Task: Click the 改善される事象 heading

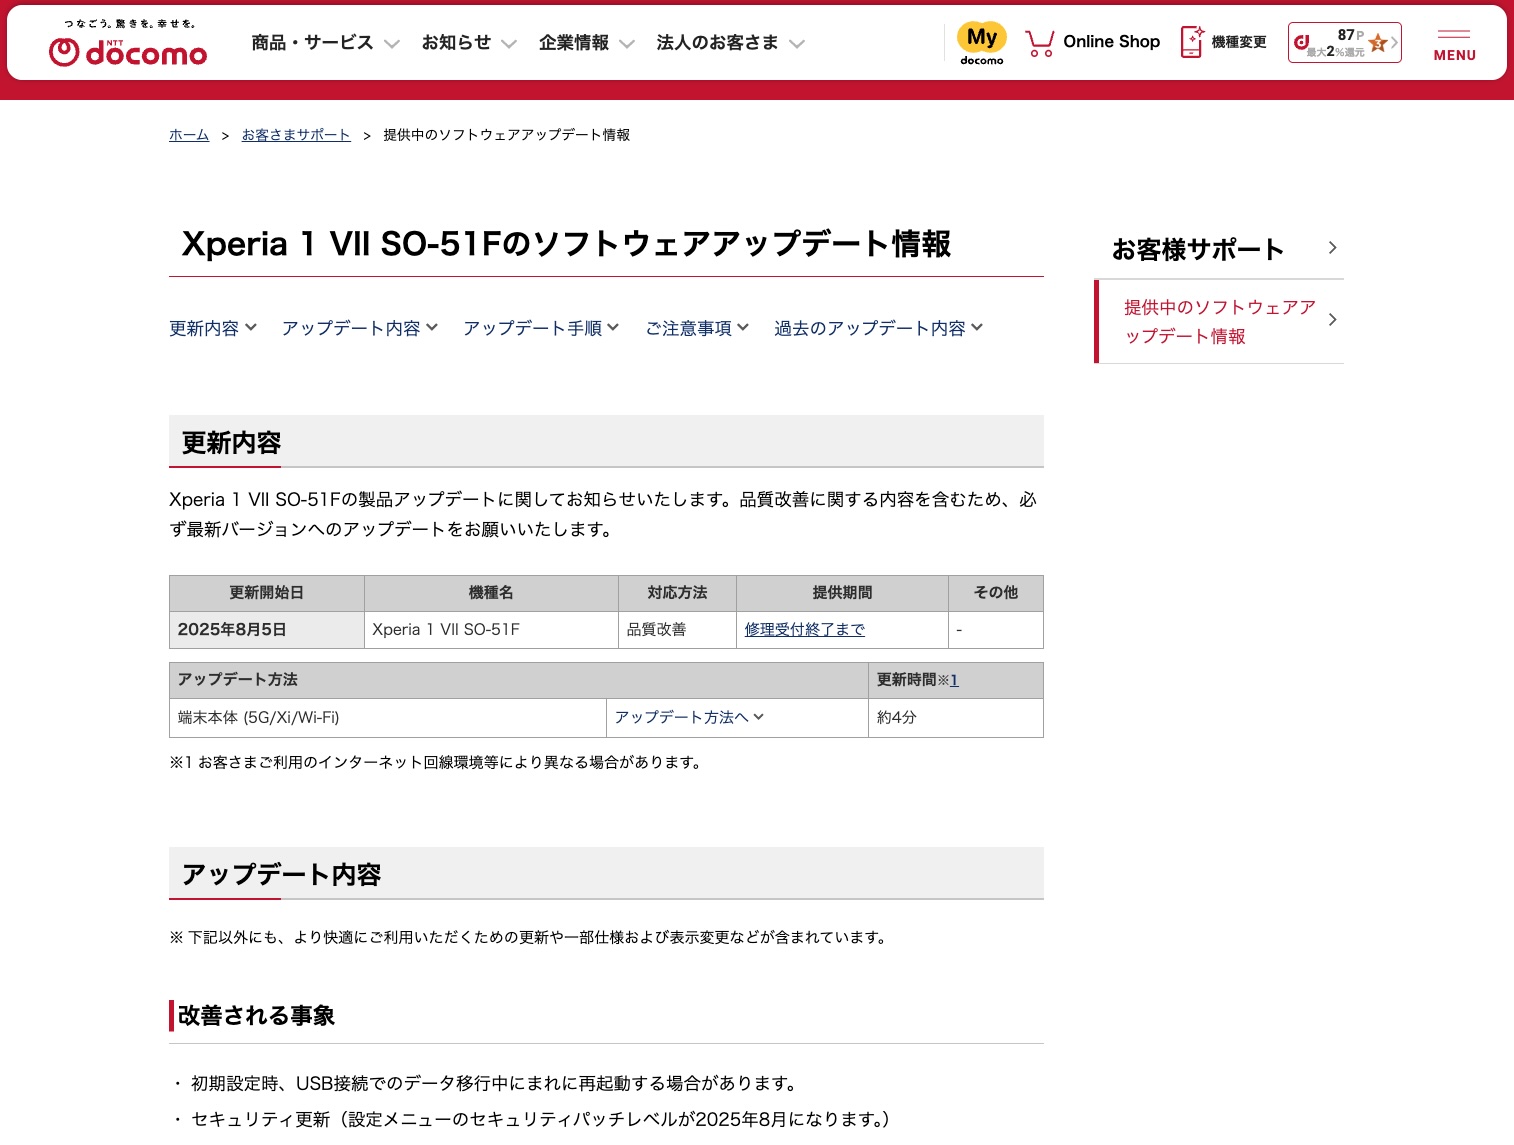Action: [256, 1016]
